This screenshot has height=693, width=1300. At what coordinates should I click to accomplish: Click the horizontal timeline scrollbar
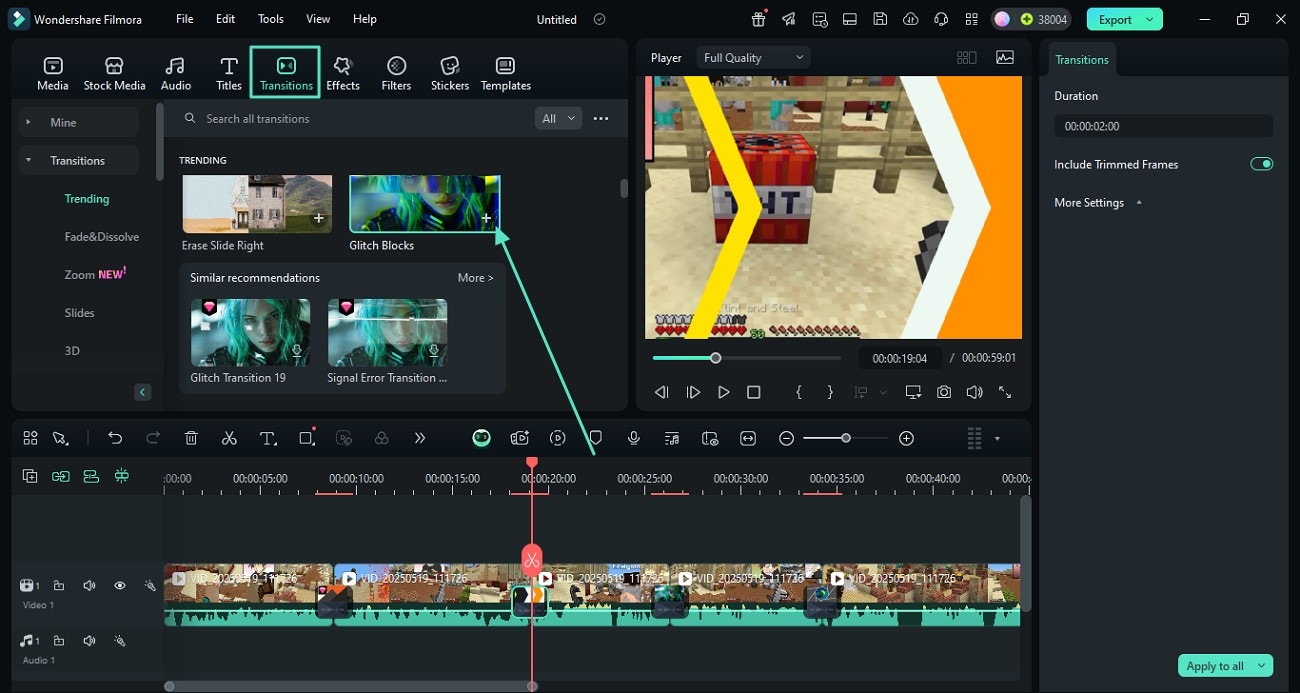[350, 686]
